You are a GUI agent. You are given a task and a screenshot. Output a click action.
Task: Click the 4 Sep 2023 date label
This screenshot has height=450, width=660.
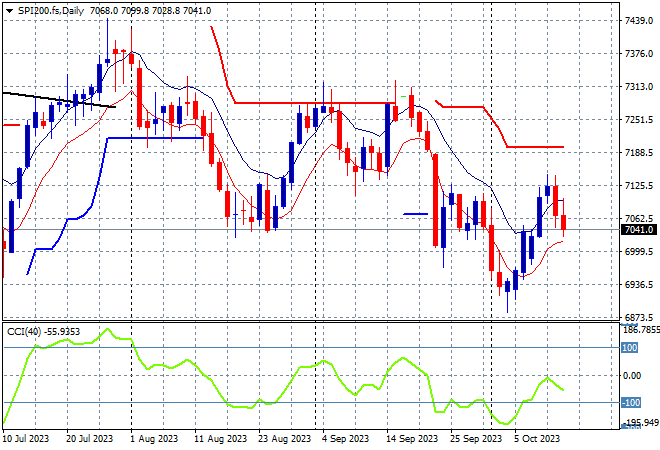(346, 439)
